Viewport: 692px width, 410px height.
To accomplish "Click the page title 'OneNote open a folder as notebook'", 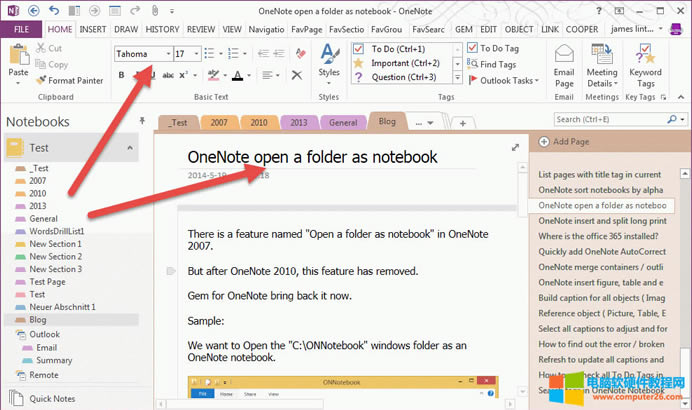I will (x=312, y=157).
